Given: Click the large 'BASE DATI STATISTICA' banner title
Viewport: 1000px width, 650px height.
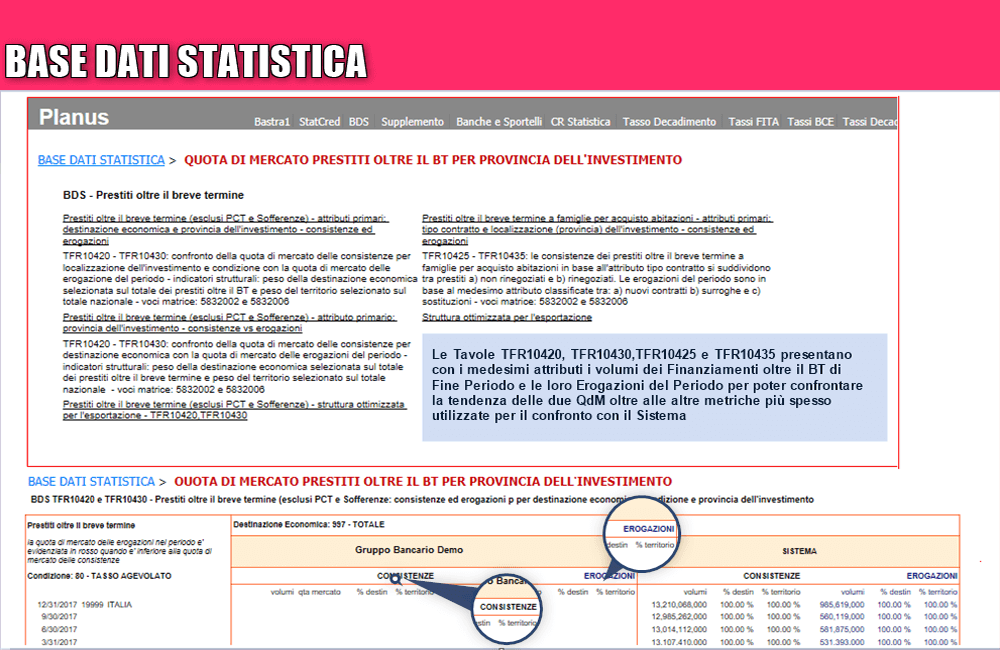Looking at the screenshot, I should click(x=186, y=61).
